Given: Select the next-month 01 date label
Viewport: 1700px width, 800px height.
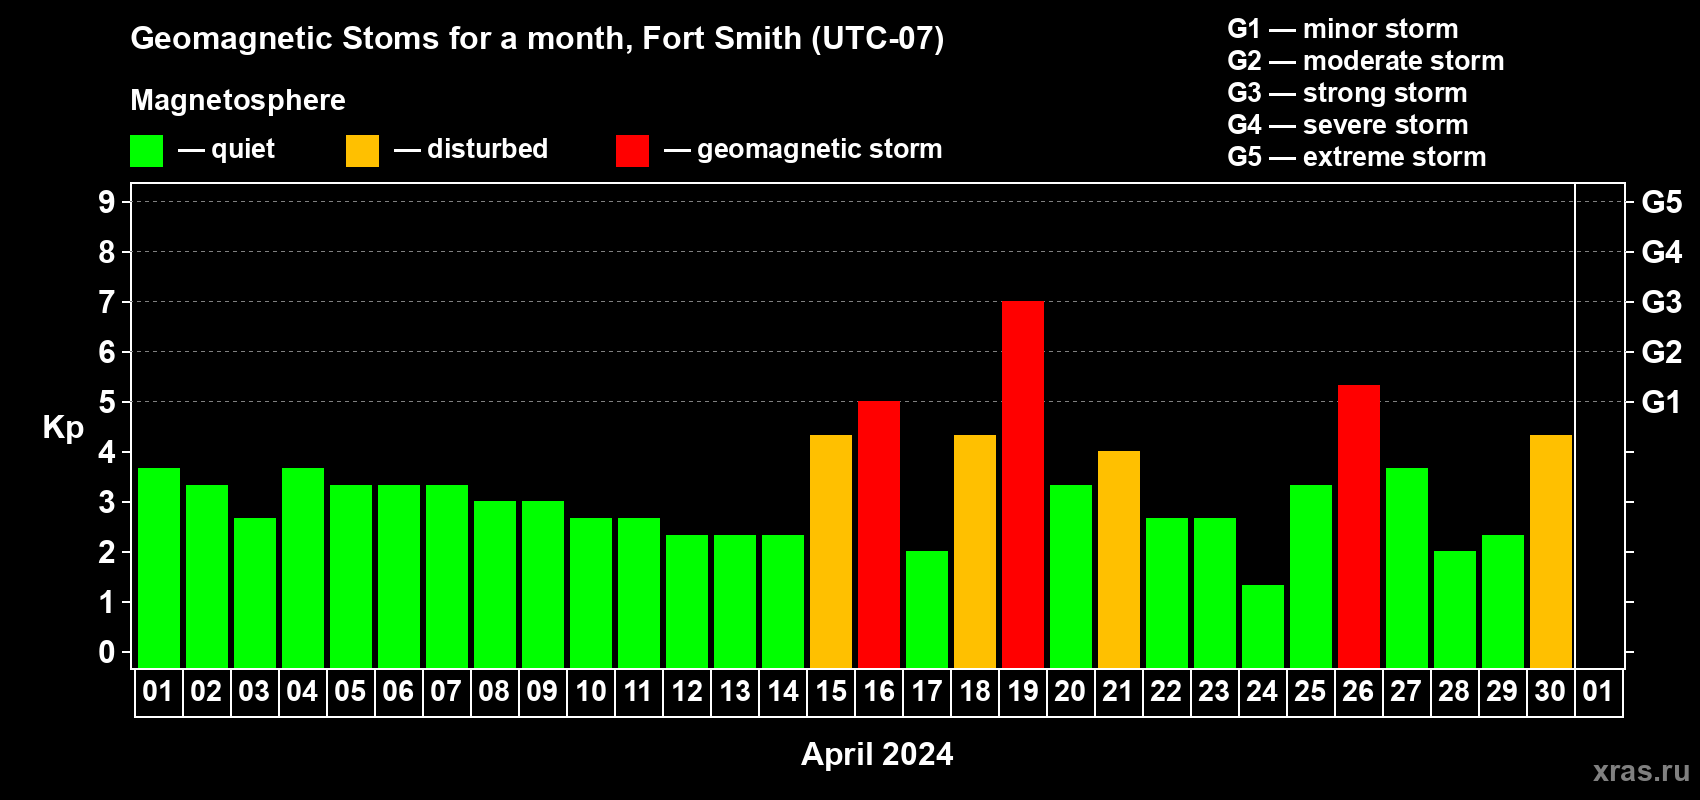Looking at the screenshot, I should point(1598,692).
